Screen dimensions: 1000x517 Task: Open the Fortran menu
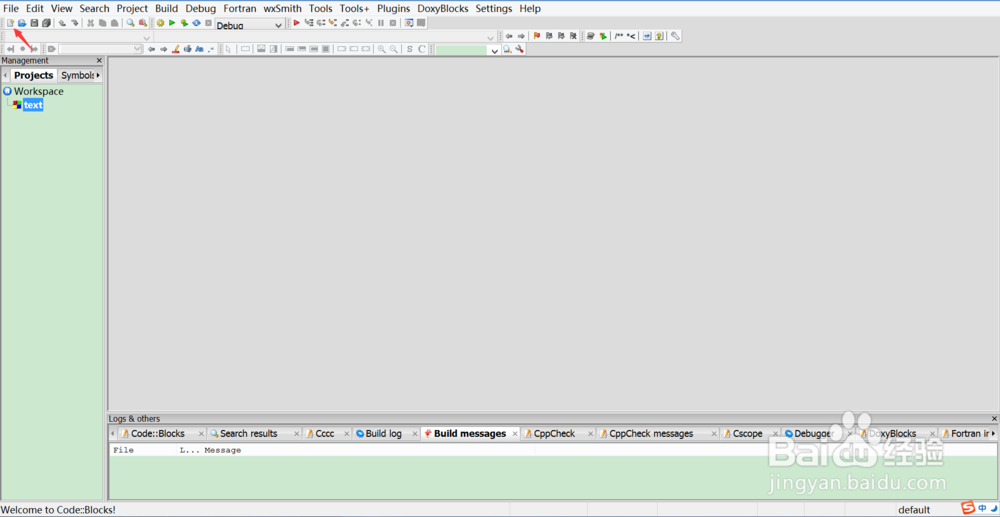[240, 8]
